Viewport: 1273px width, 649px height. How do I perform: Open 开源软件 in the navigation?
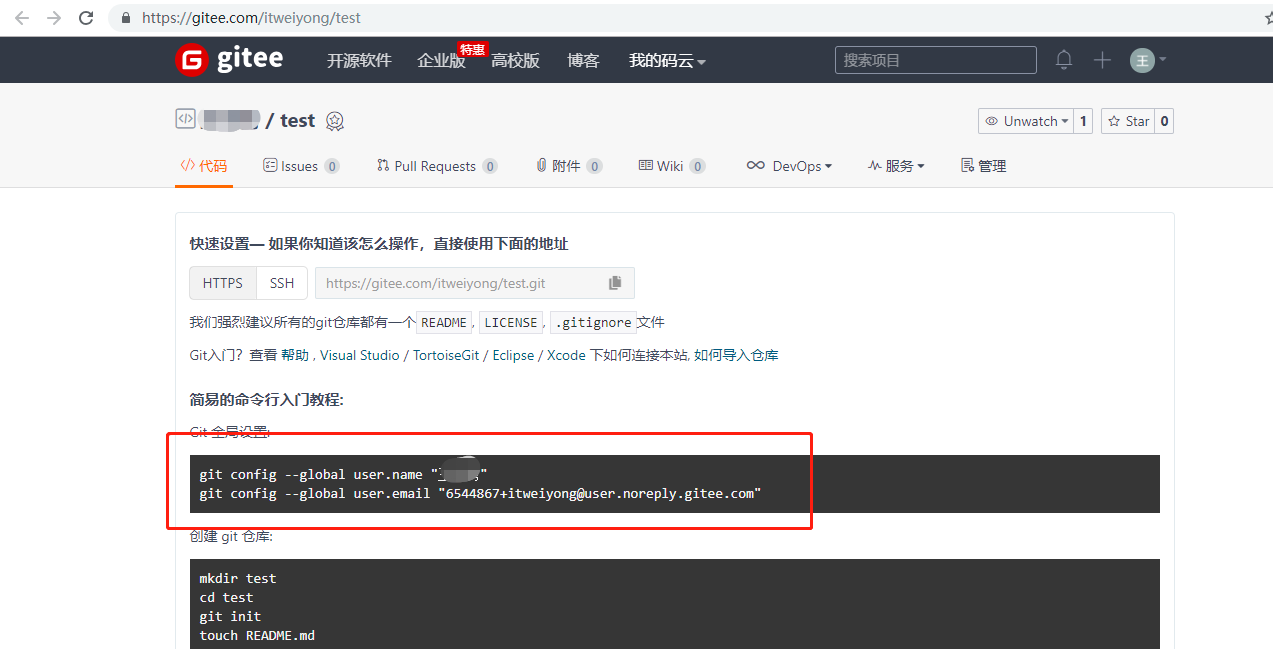(x=359, y=61)
